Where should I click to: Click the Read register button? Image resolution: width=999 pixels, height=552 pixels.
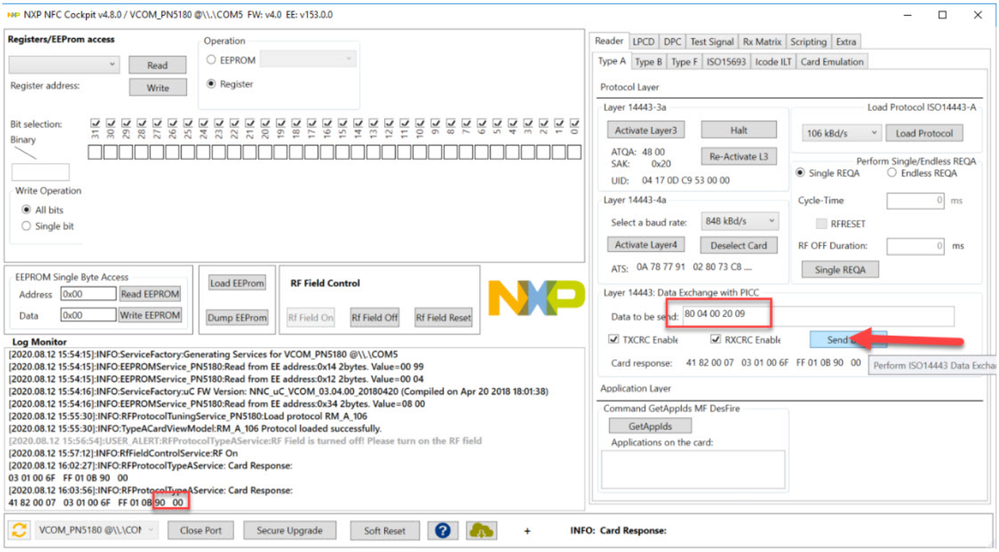click(x=157, y=65)
